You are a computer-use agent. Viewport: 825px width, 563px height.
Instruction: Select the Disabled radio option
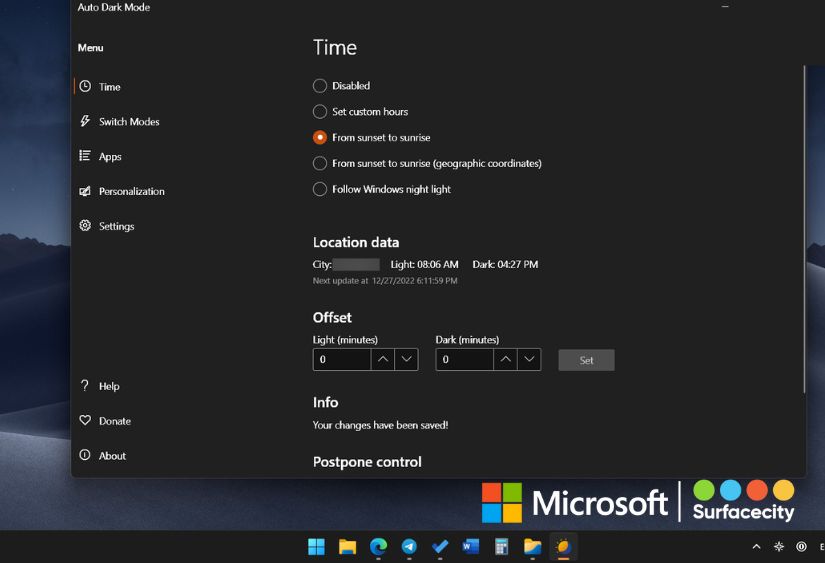[x=320, y=86]
